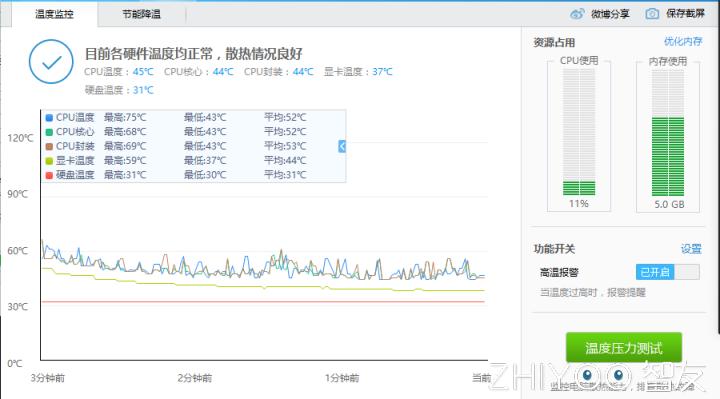Start the 温度压力测试 button
This screenshot has height=399, width=720.
pyautogui.click(x=624, y=348)
